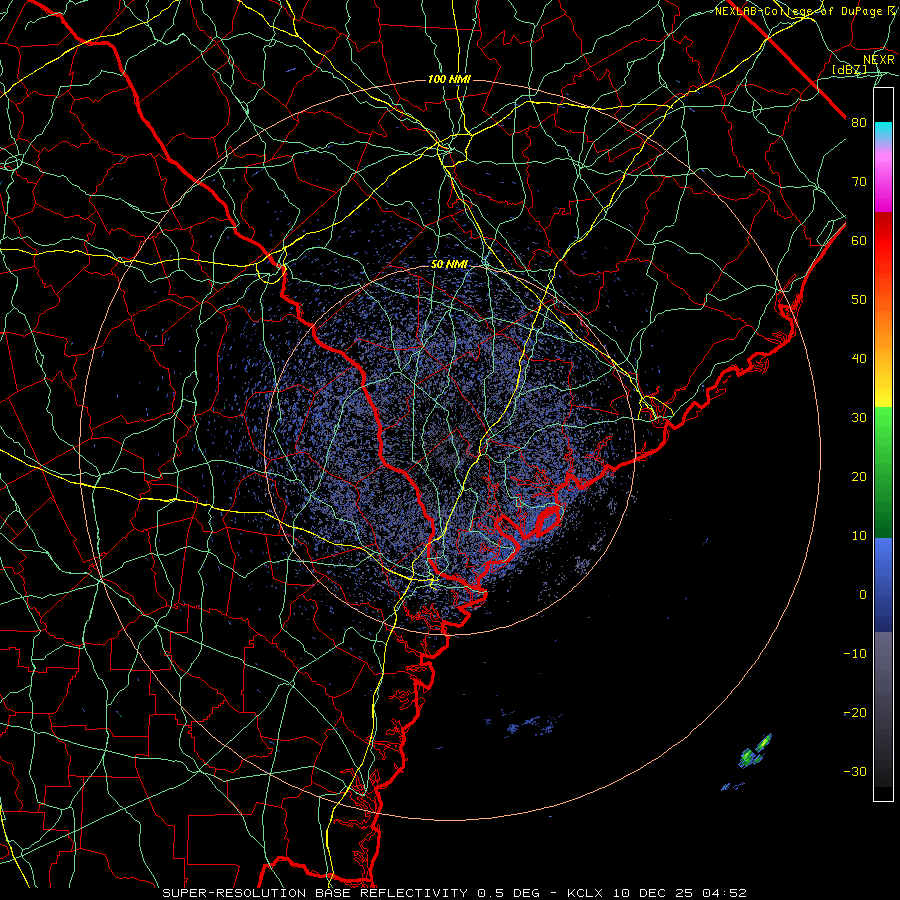The image size is (900, 900).
Task: Click the 10 value on the dBZ scale
Action: [859, 536]
